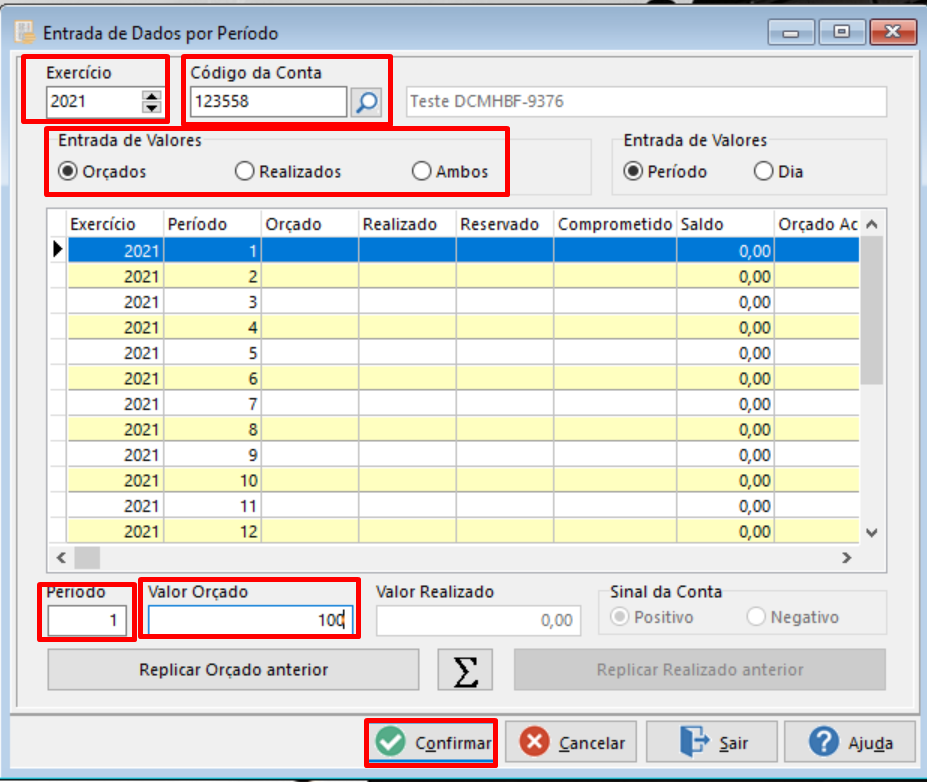Screen dimensions: 927x782
Task: Click the account description field Teste DCMHBF-9376
Action: point(646,102)
